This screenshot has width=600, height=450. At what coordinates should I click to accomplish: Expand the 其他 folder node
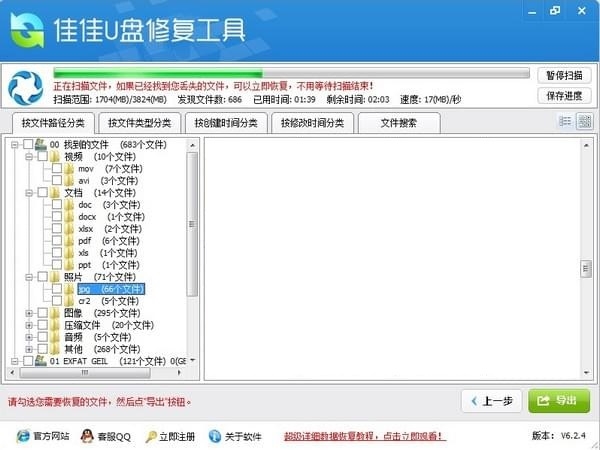[x=29, y=349]
